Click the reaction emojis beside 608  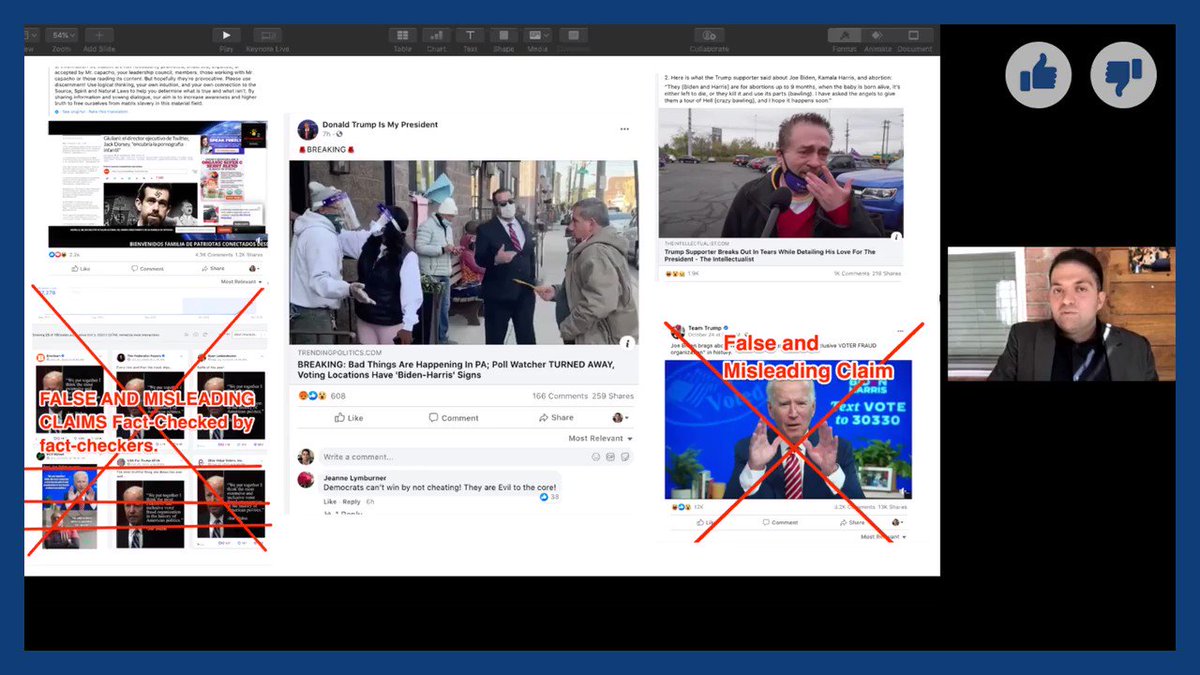313,395
